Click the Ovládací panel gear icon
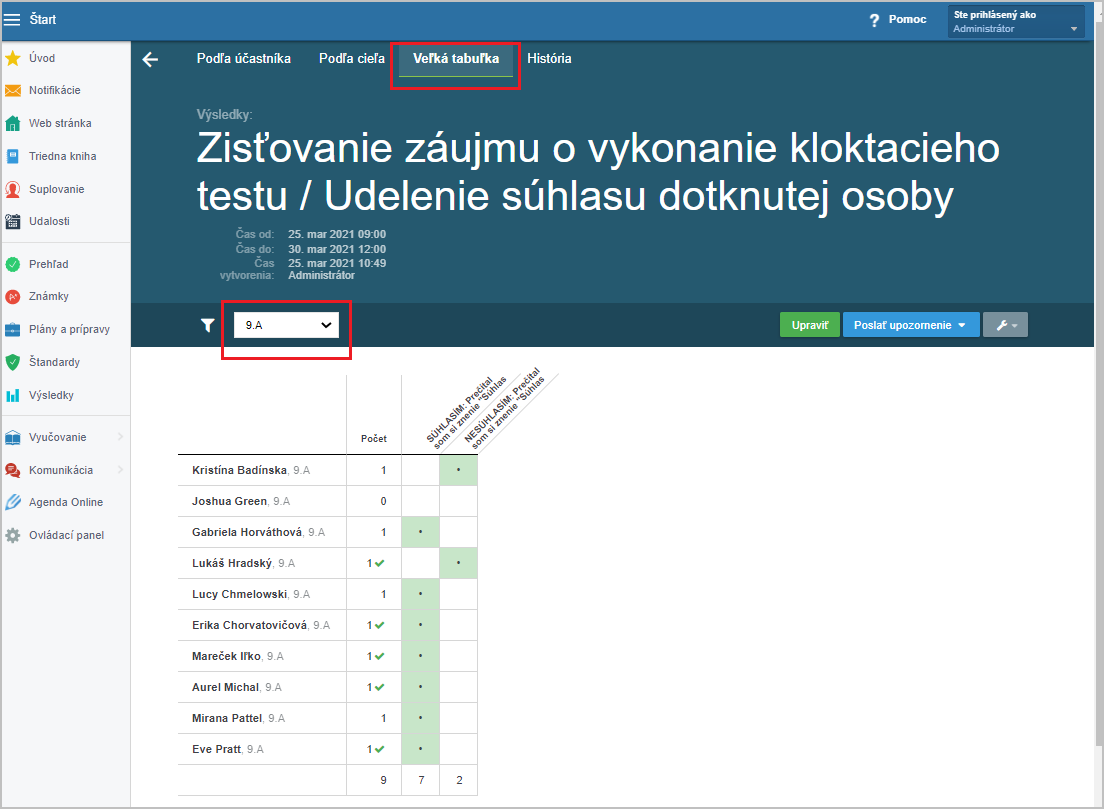 13,536
